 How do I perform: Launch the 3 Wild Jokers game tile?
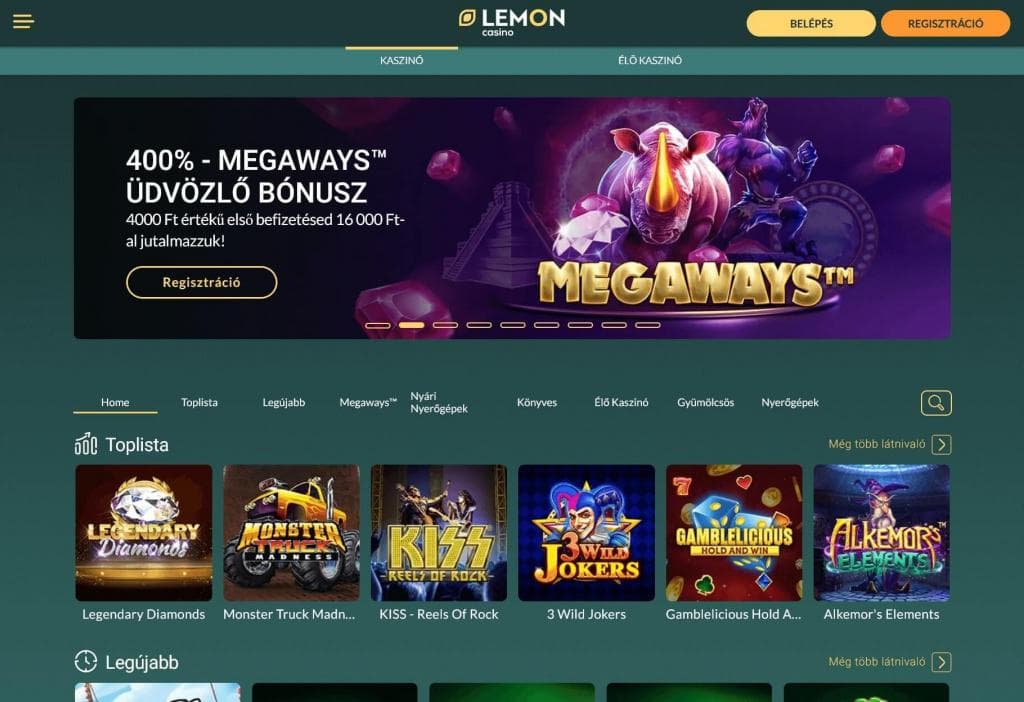pos(586,533)
